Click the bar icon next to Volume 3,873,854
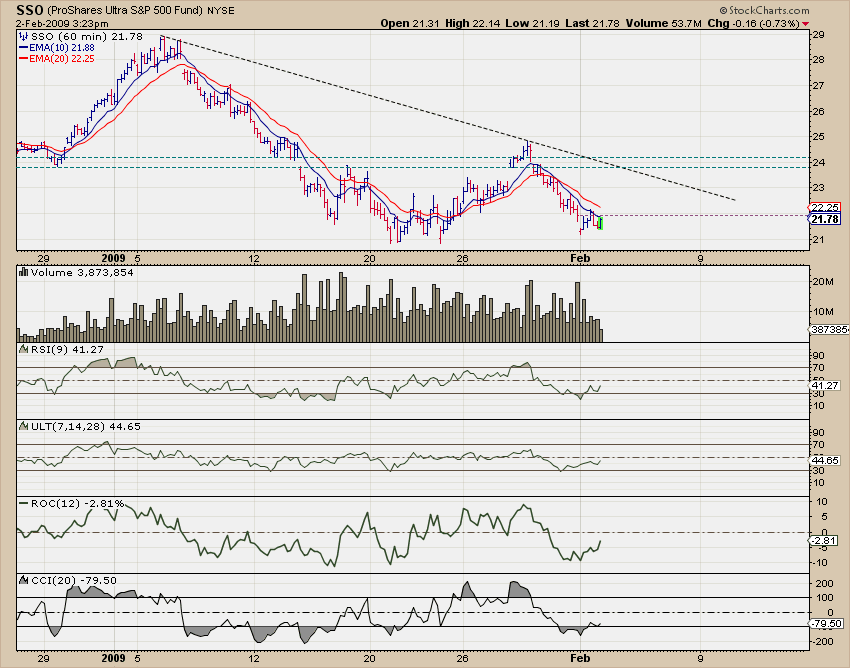This screenshot has width=850, height=668. click(x=23, y=272)
